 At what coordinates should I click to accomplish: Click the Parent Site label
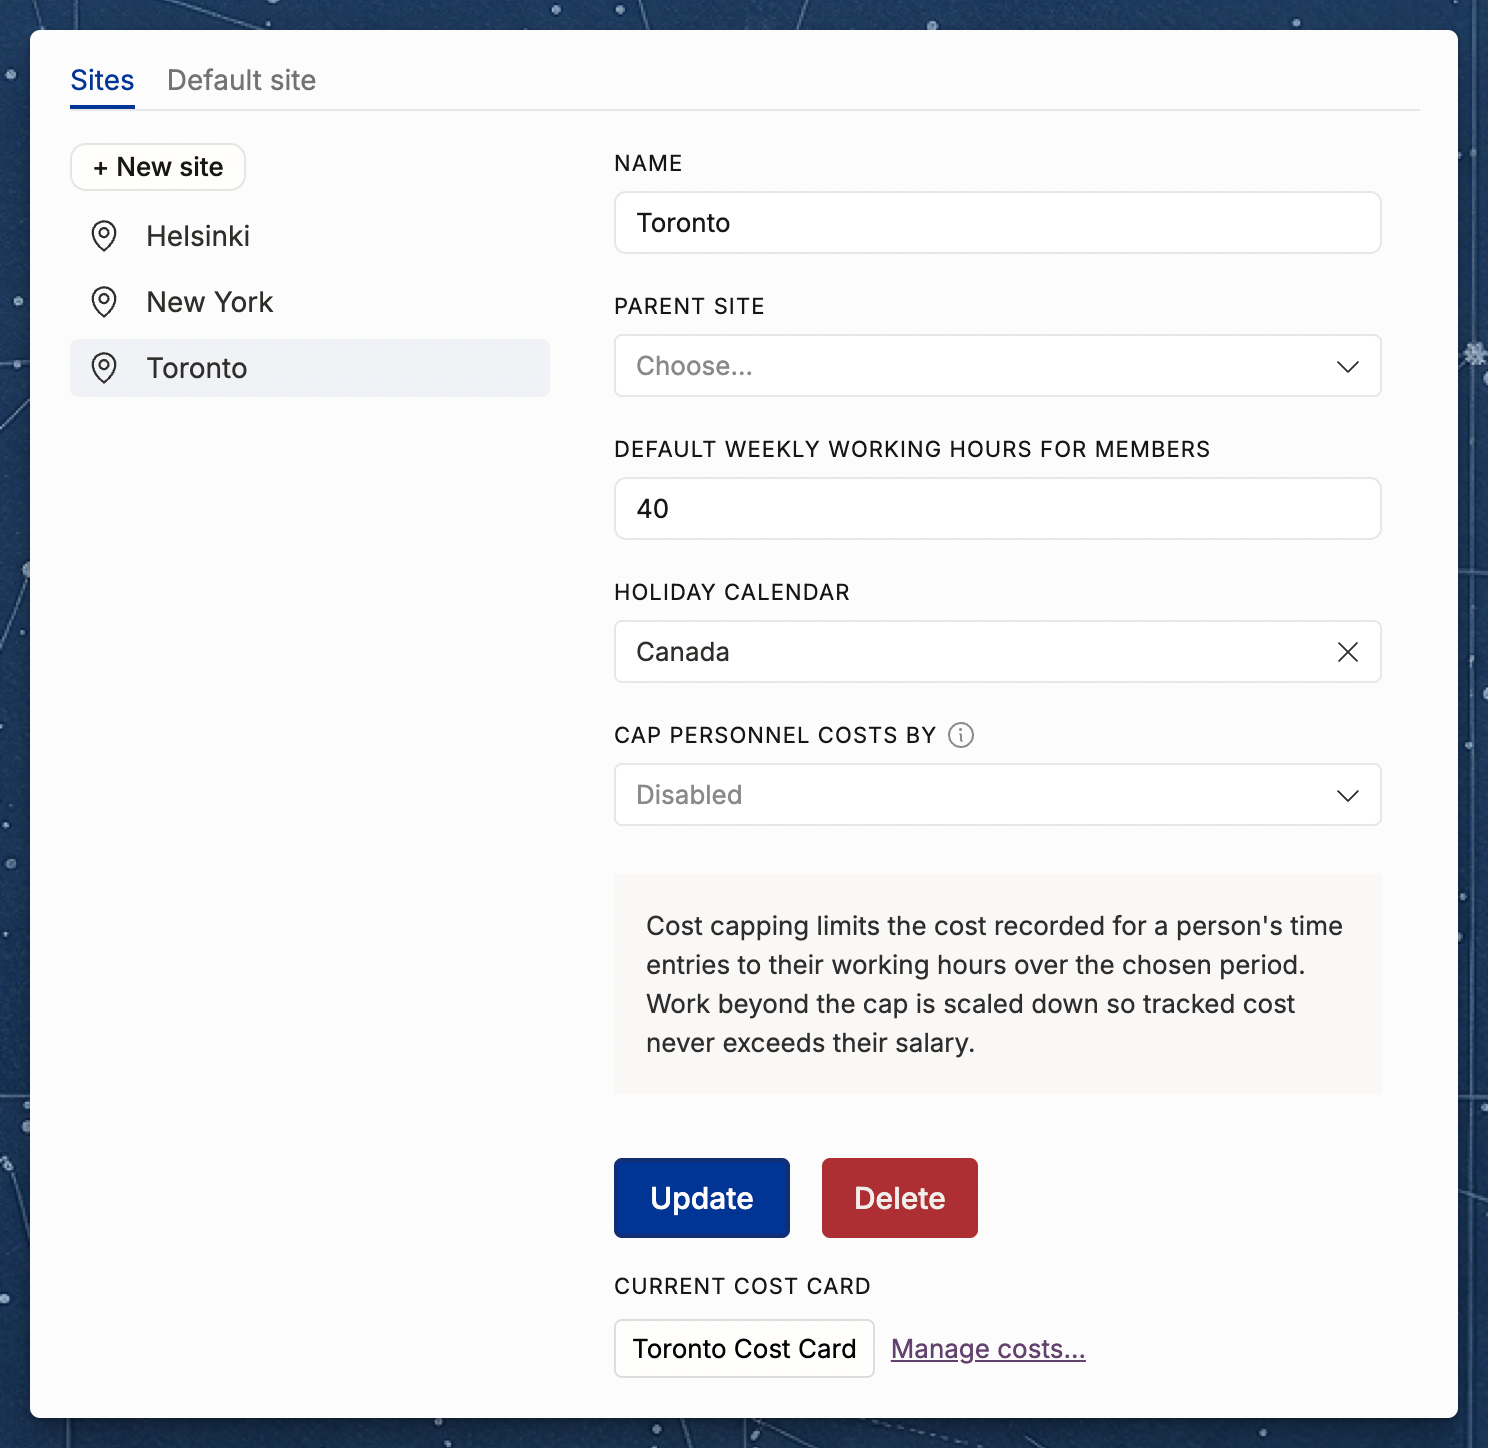(689, 306)
